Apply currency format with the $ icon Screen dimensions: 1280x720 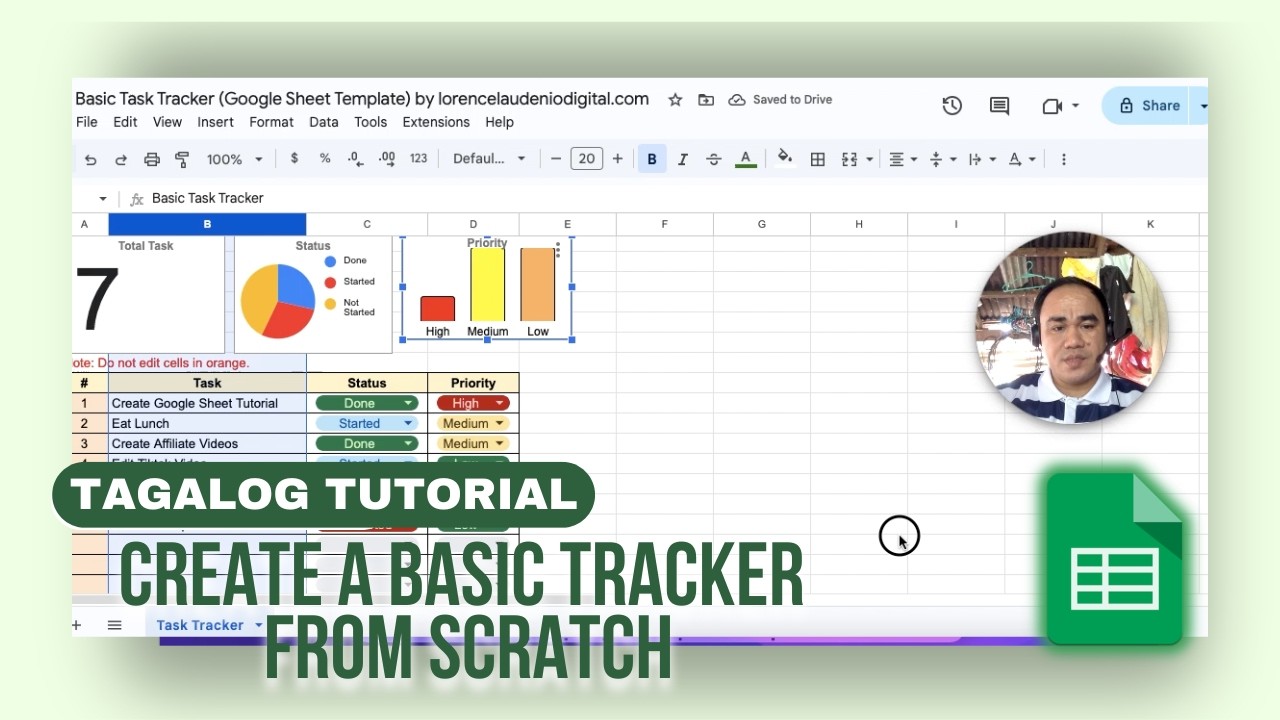(294, 158)
